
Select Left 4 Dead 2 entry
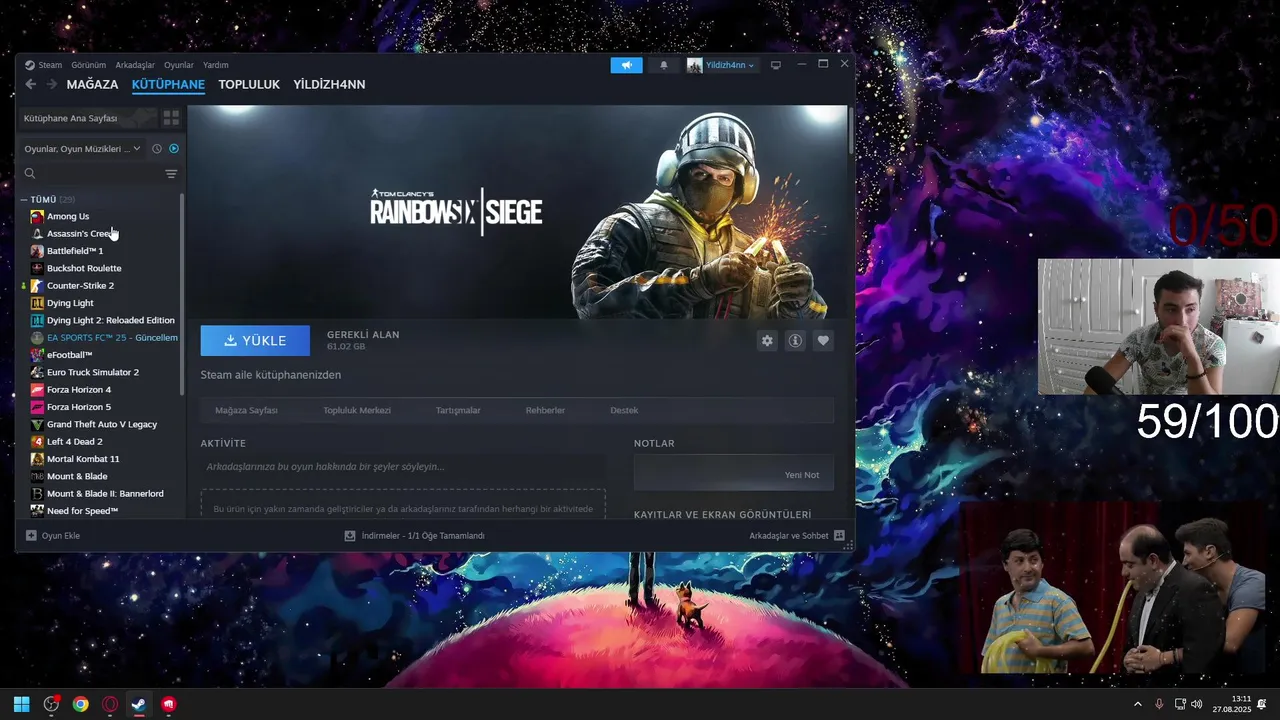point(75,441)
